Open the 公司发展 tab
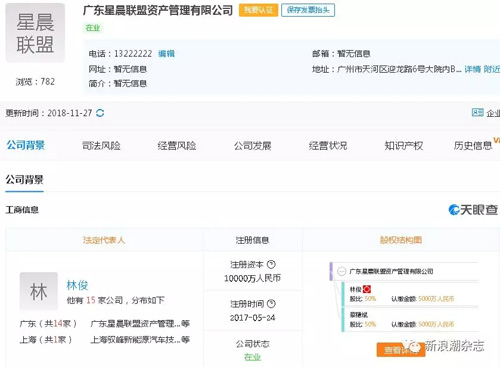Image resolution: width=500 pixels, height=367 pixels. tap(252, 146)
